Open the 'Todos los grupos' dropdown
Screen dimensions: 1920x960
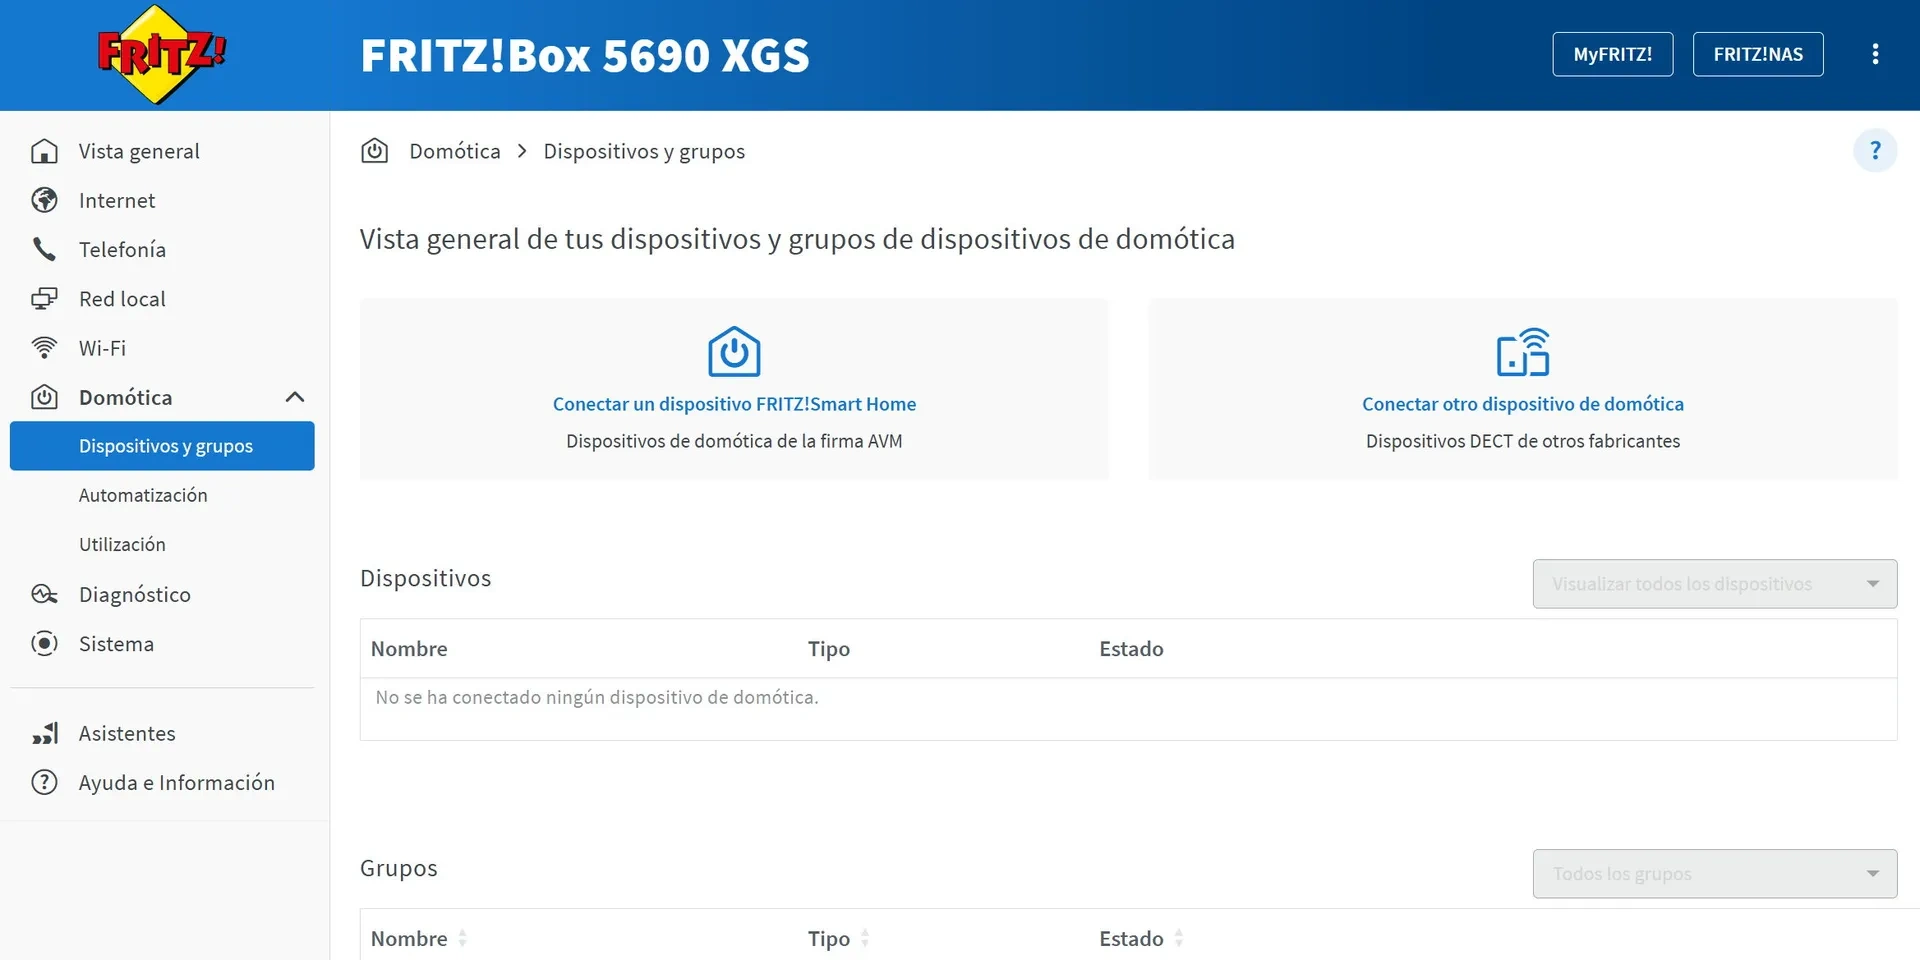click(x=1714, y=874)
